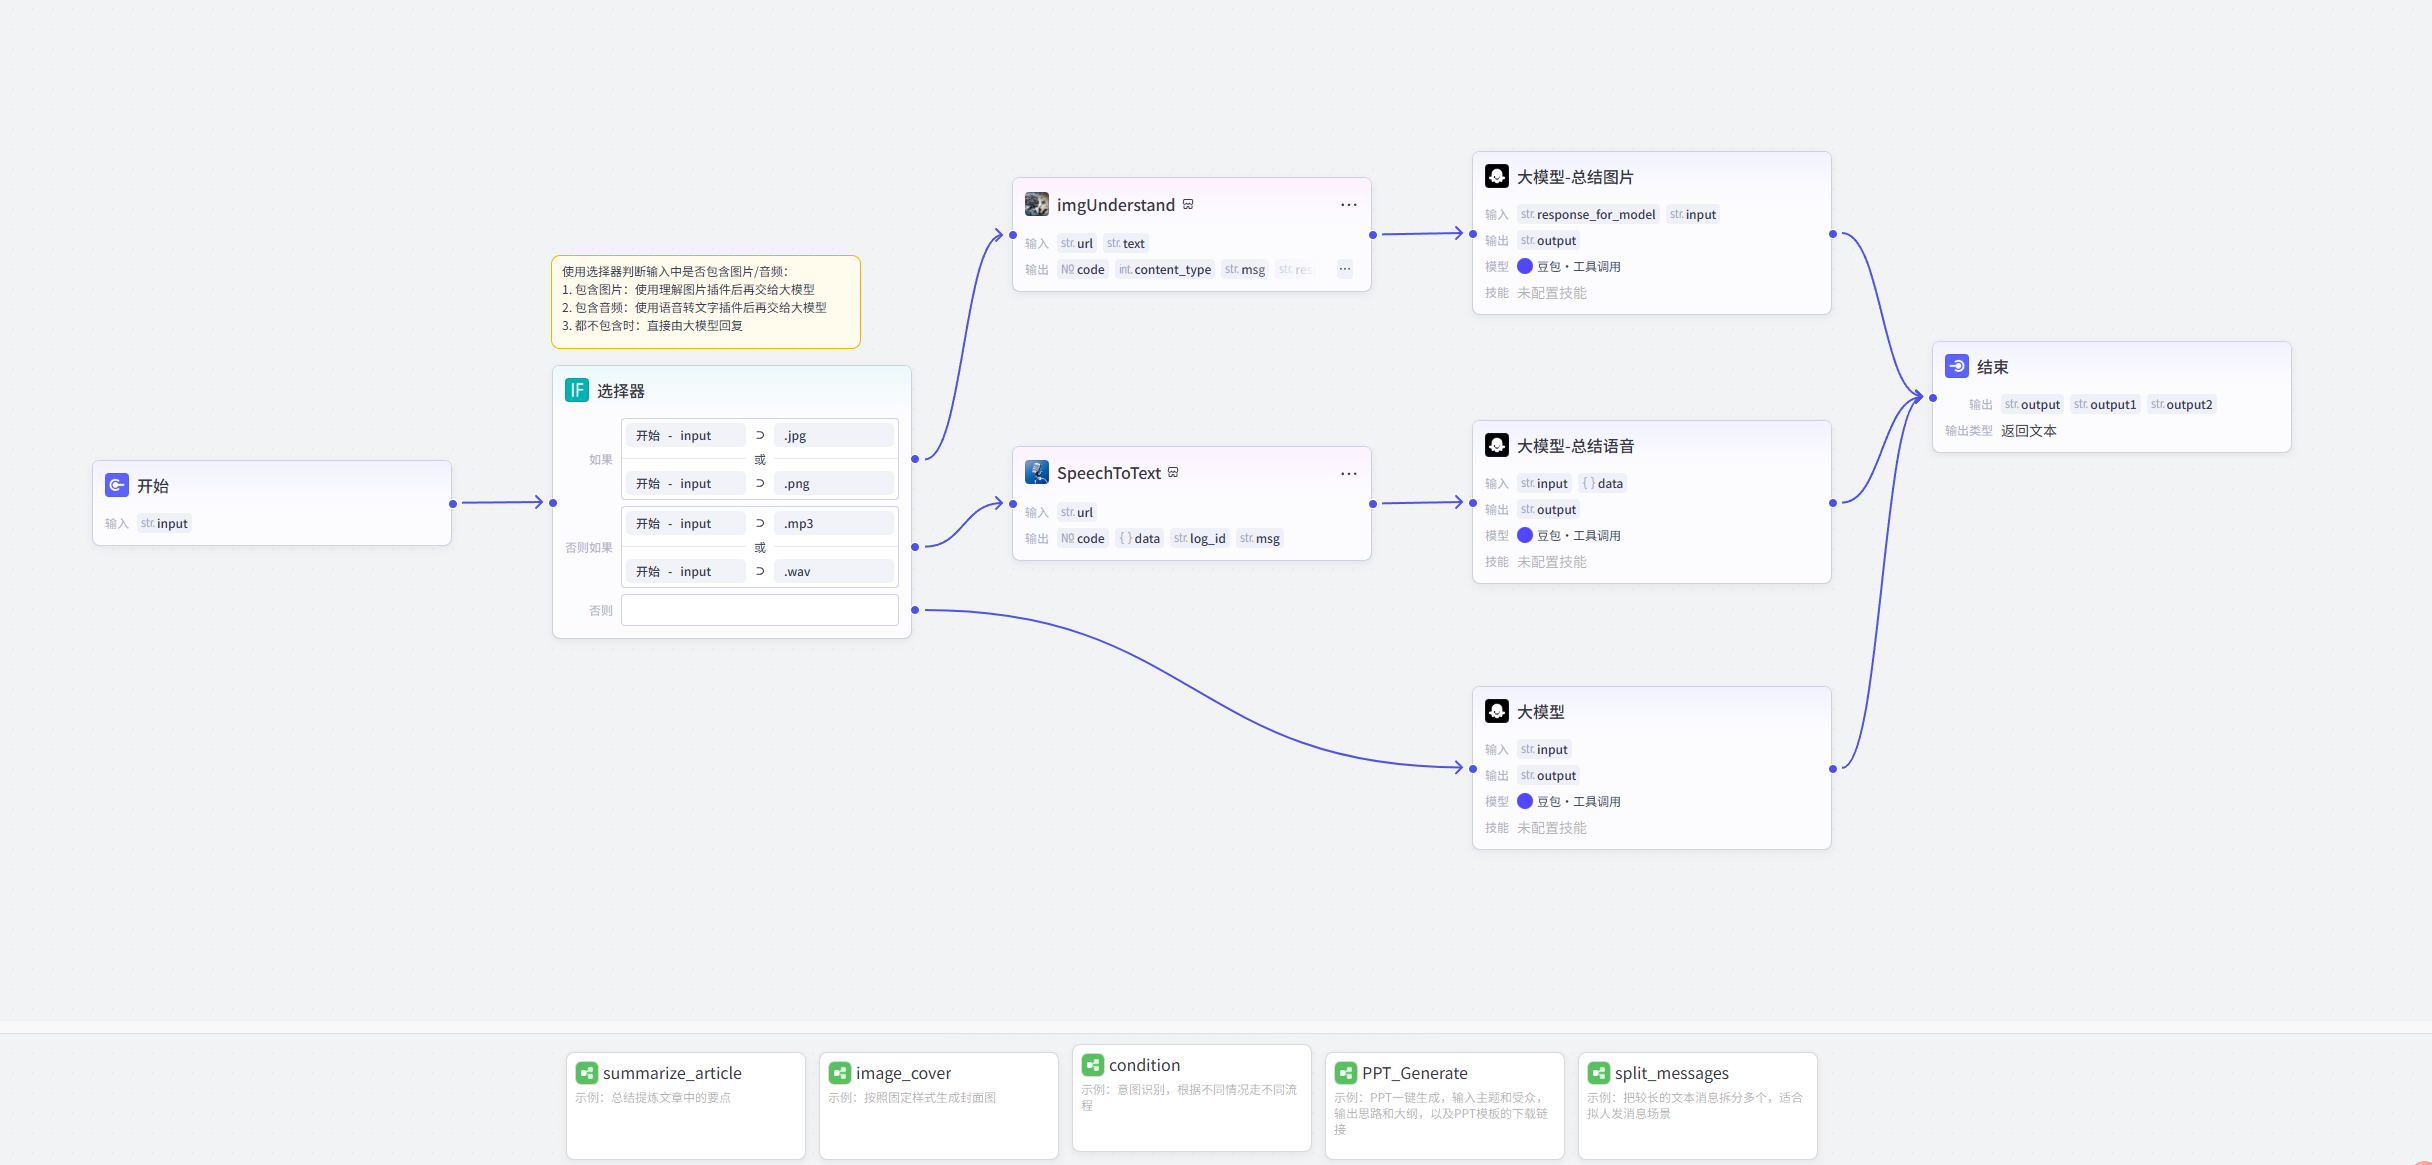Click the SpeechToText plugin thumbnail icon
Screen dimensions: 2432x1165
tap(1037, 472)
